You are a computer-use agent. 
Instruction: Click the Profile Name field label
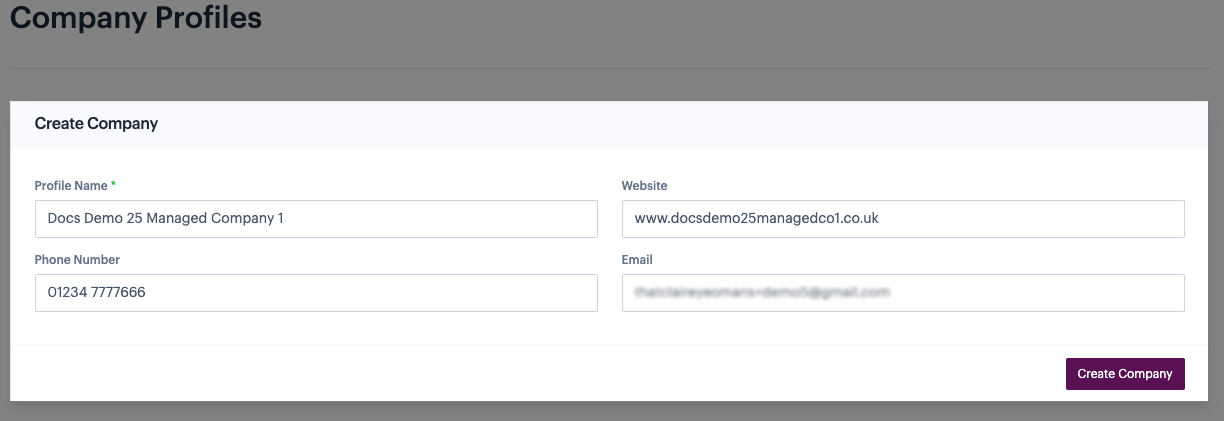click(x=71, y=186)
